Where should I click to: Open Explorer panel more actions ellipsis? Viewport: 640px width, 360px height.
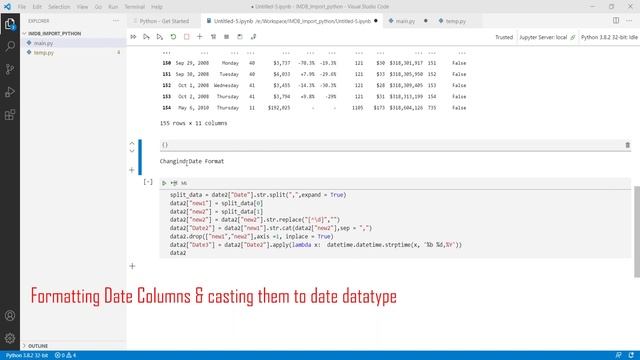(x=116, y=21)
